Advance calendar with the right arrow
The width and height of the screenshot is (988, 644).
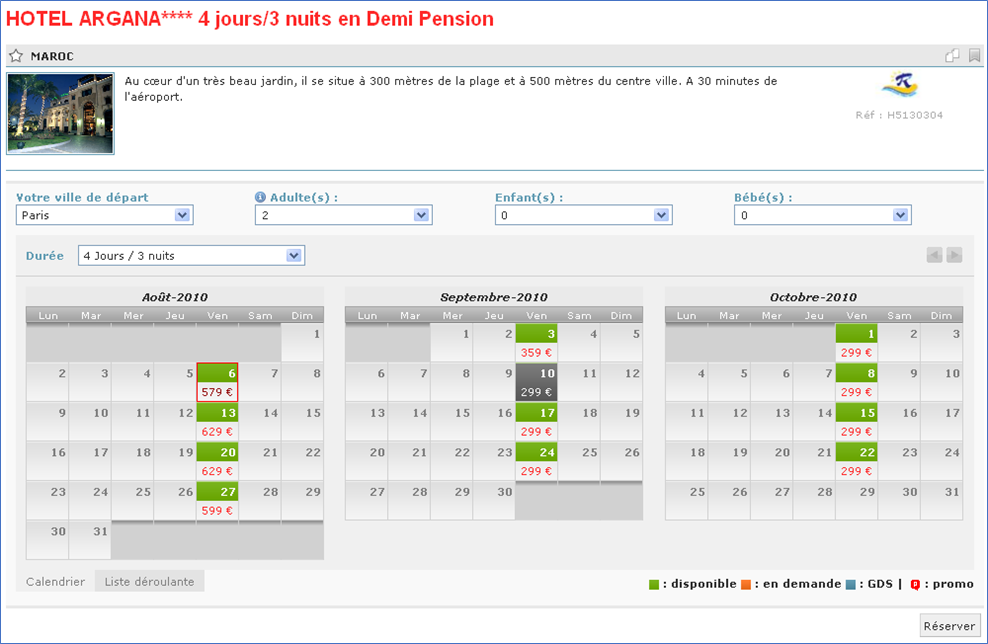[954, 255]
